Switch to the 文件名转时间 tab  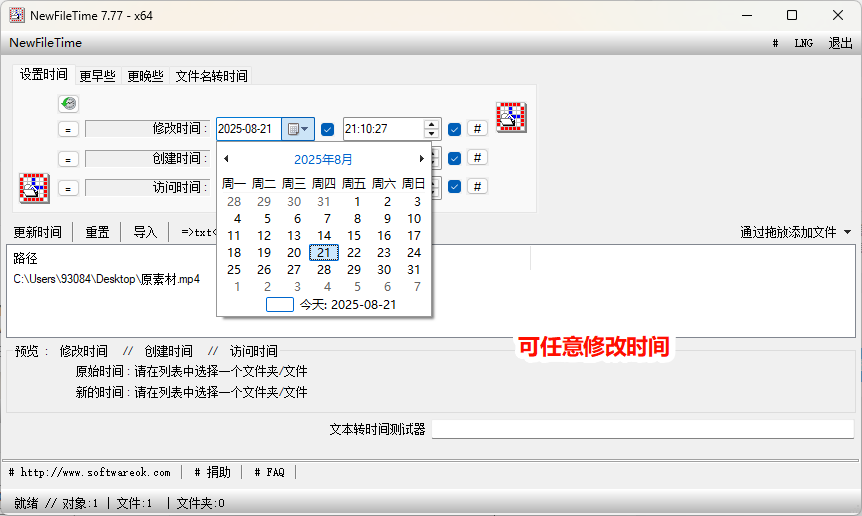click(x=212, y=76)
